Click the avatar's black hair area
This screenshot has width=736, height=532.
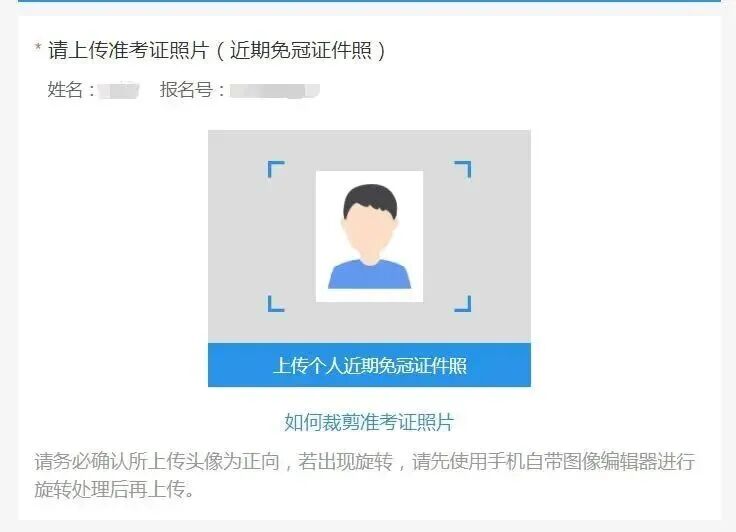(x=370, y=197)
